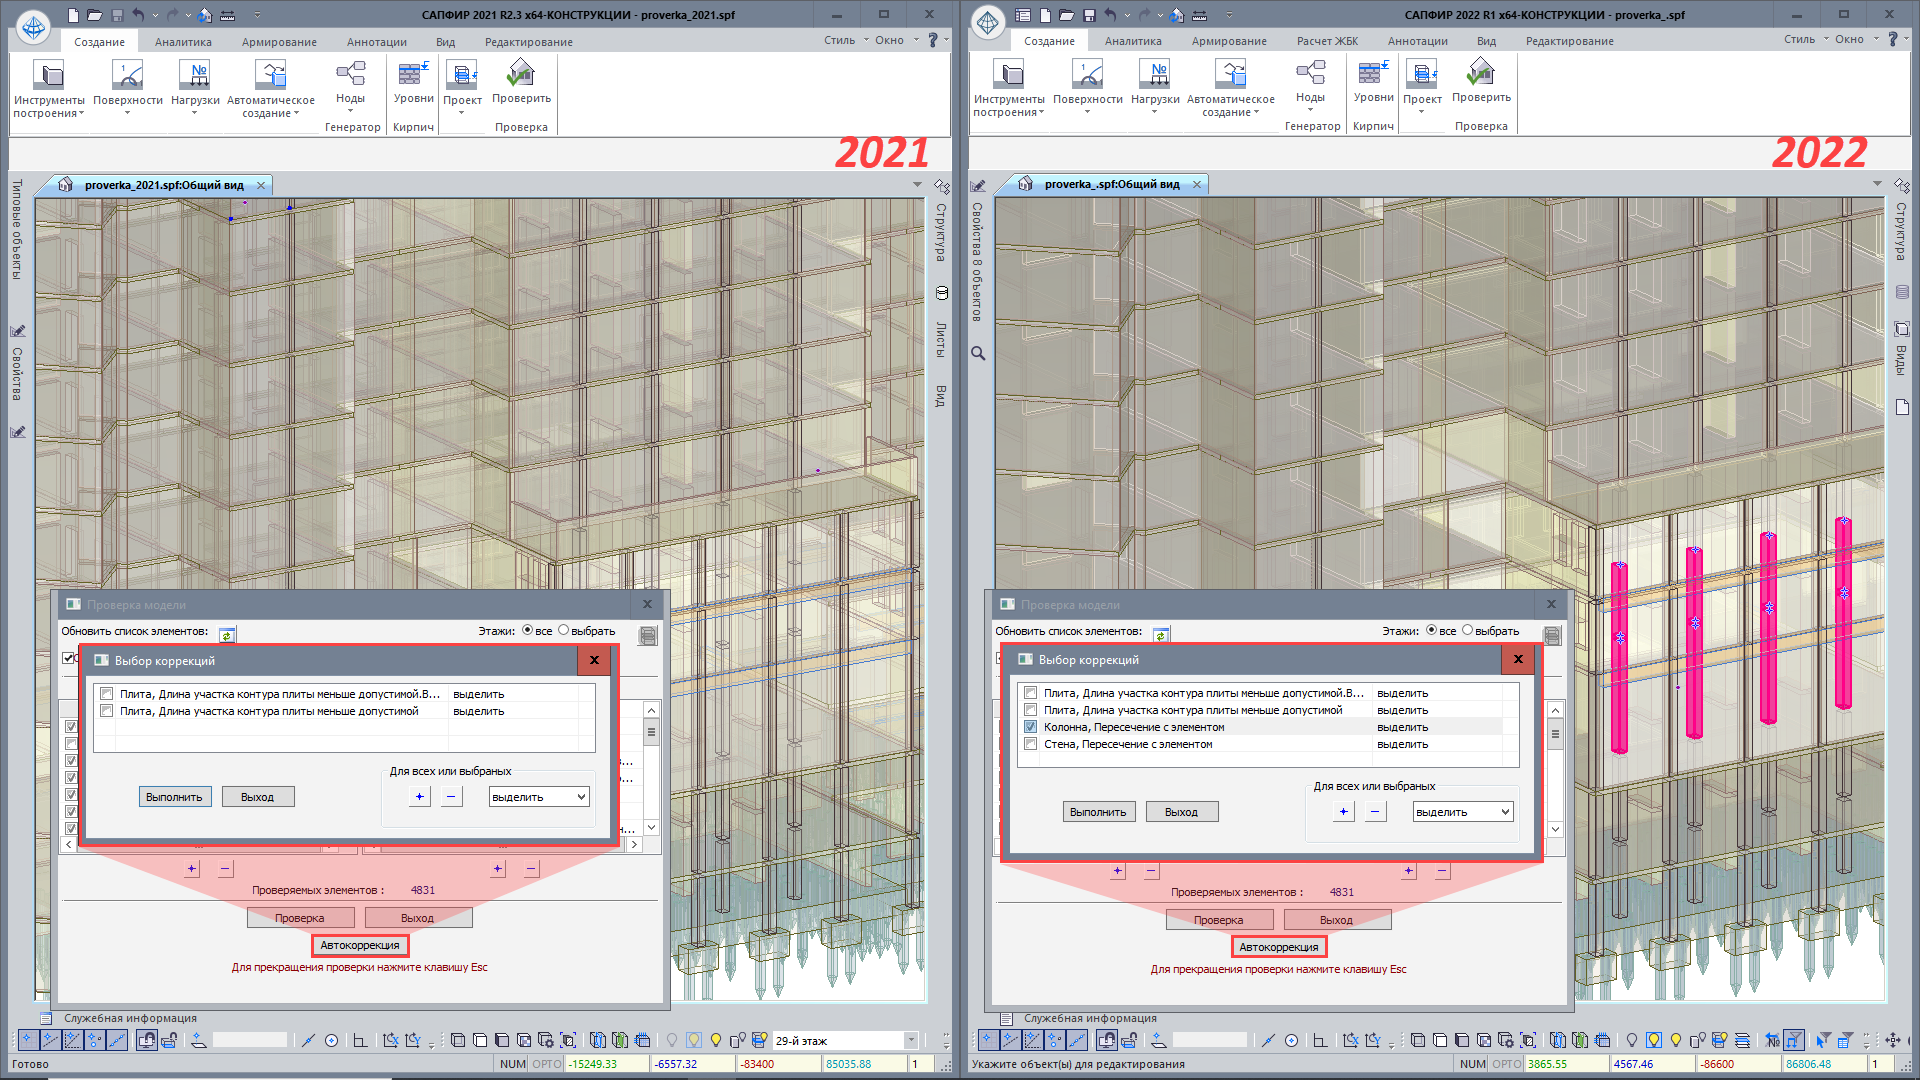The height and width of the screenshot is (1080, 1920).
Task: Click Выполнить in right correction dialog
Action: tap(1097, 812)
